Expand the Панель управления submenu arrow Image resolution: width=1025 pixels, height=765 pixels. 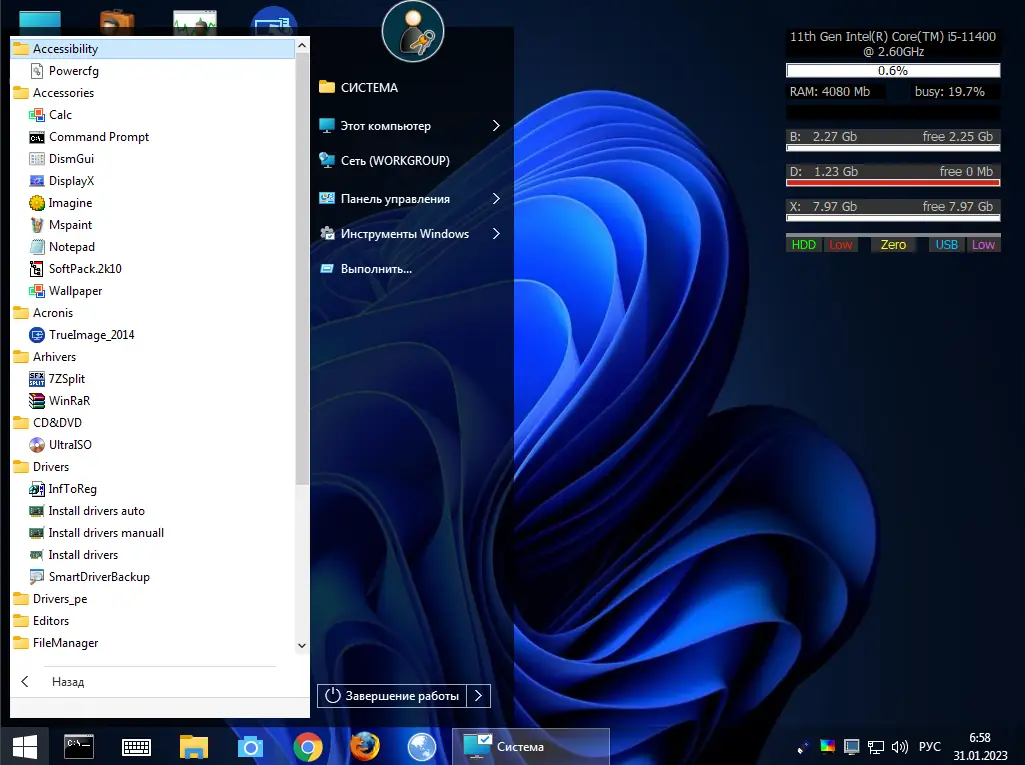pos(496,199)
